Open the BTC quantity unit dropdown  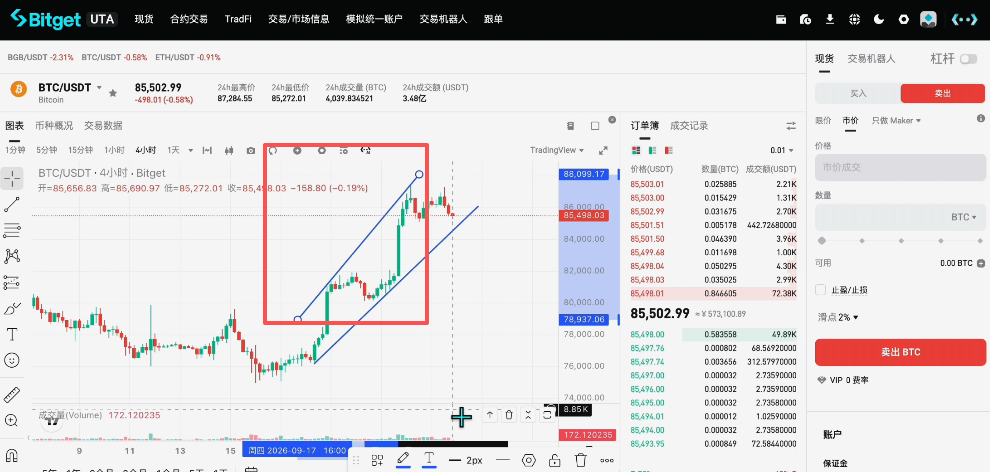pos(964,217)
